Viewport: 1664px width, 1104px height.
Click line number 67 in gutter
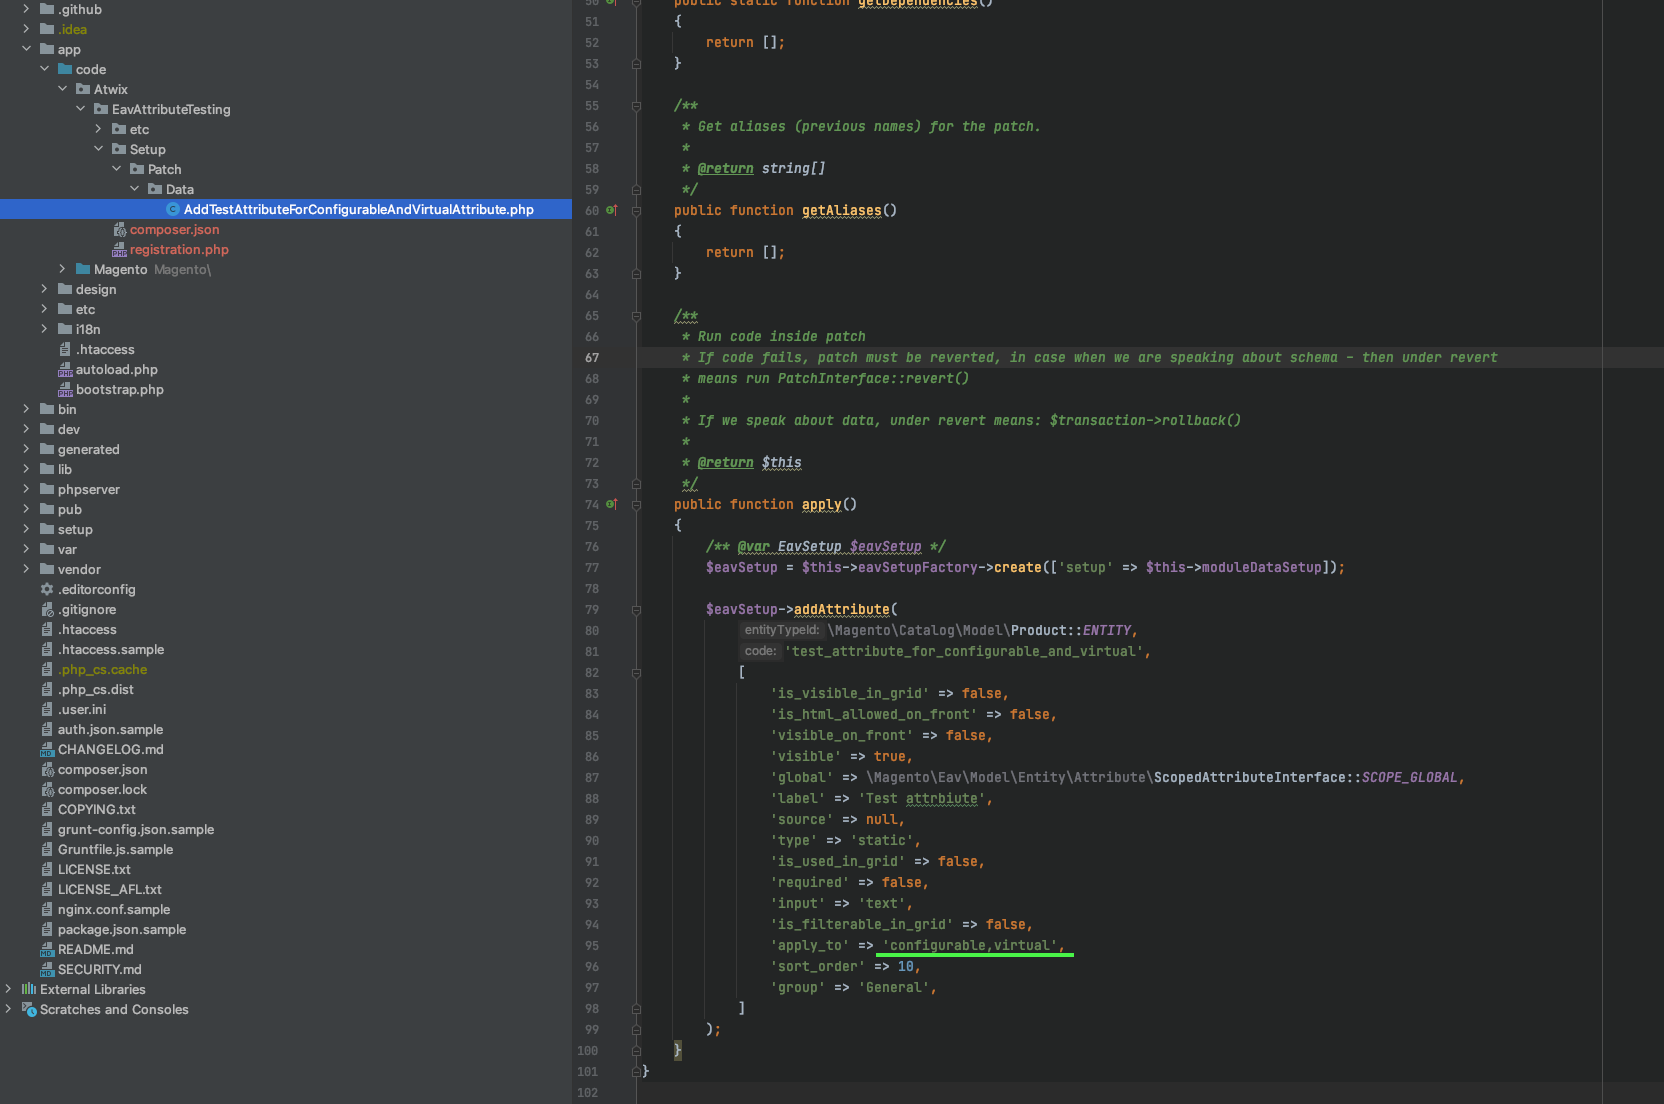[592, 357]
